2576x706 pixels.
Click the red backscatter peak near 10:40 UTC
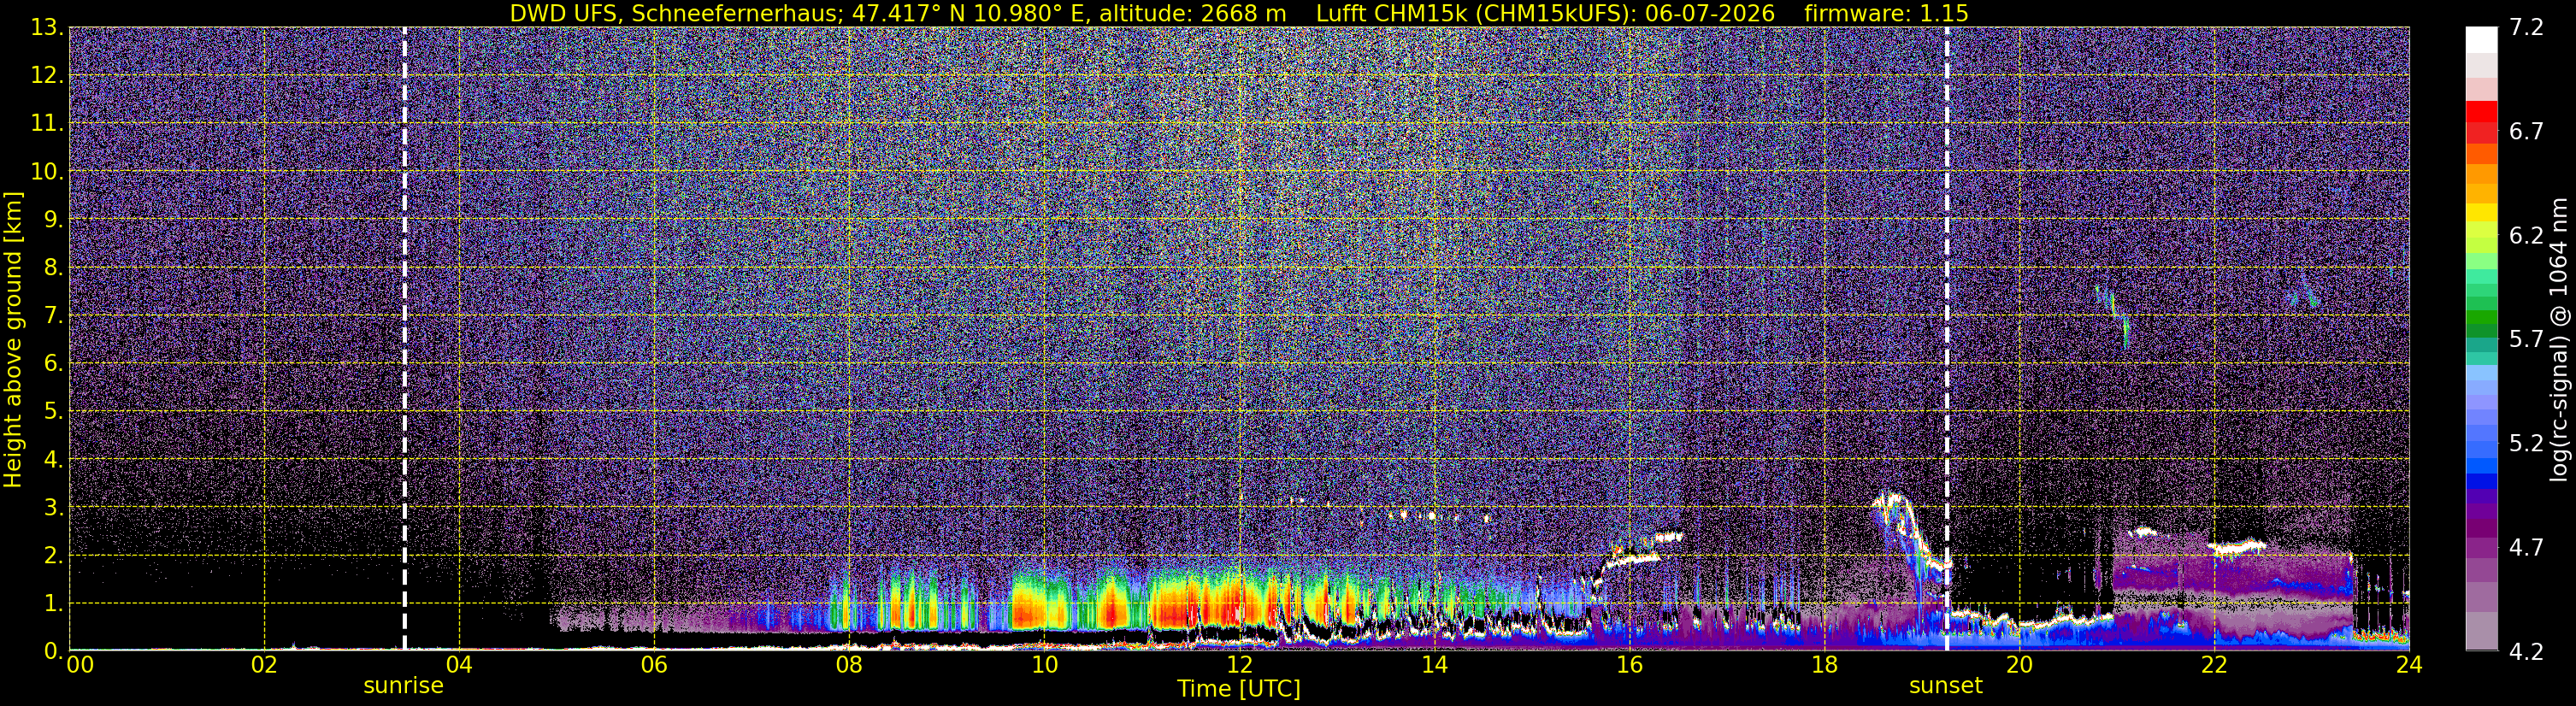[1112, 607]
